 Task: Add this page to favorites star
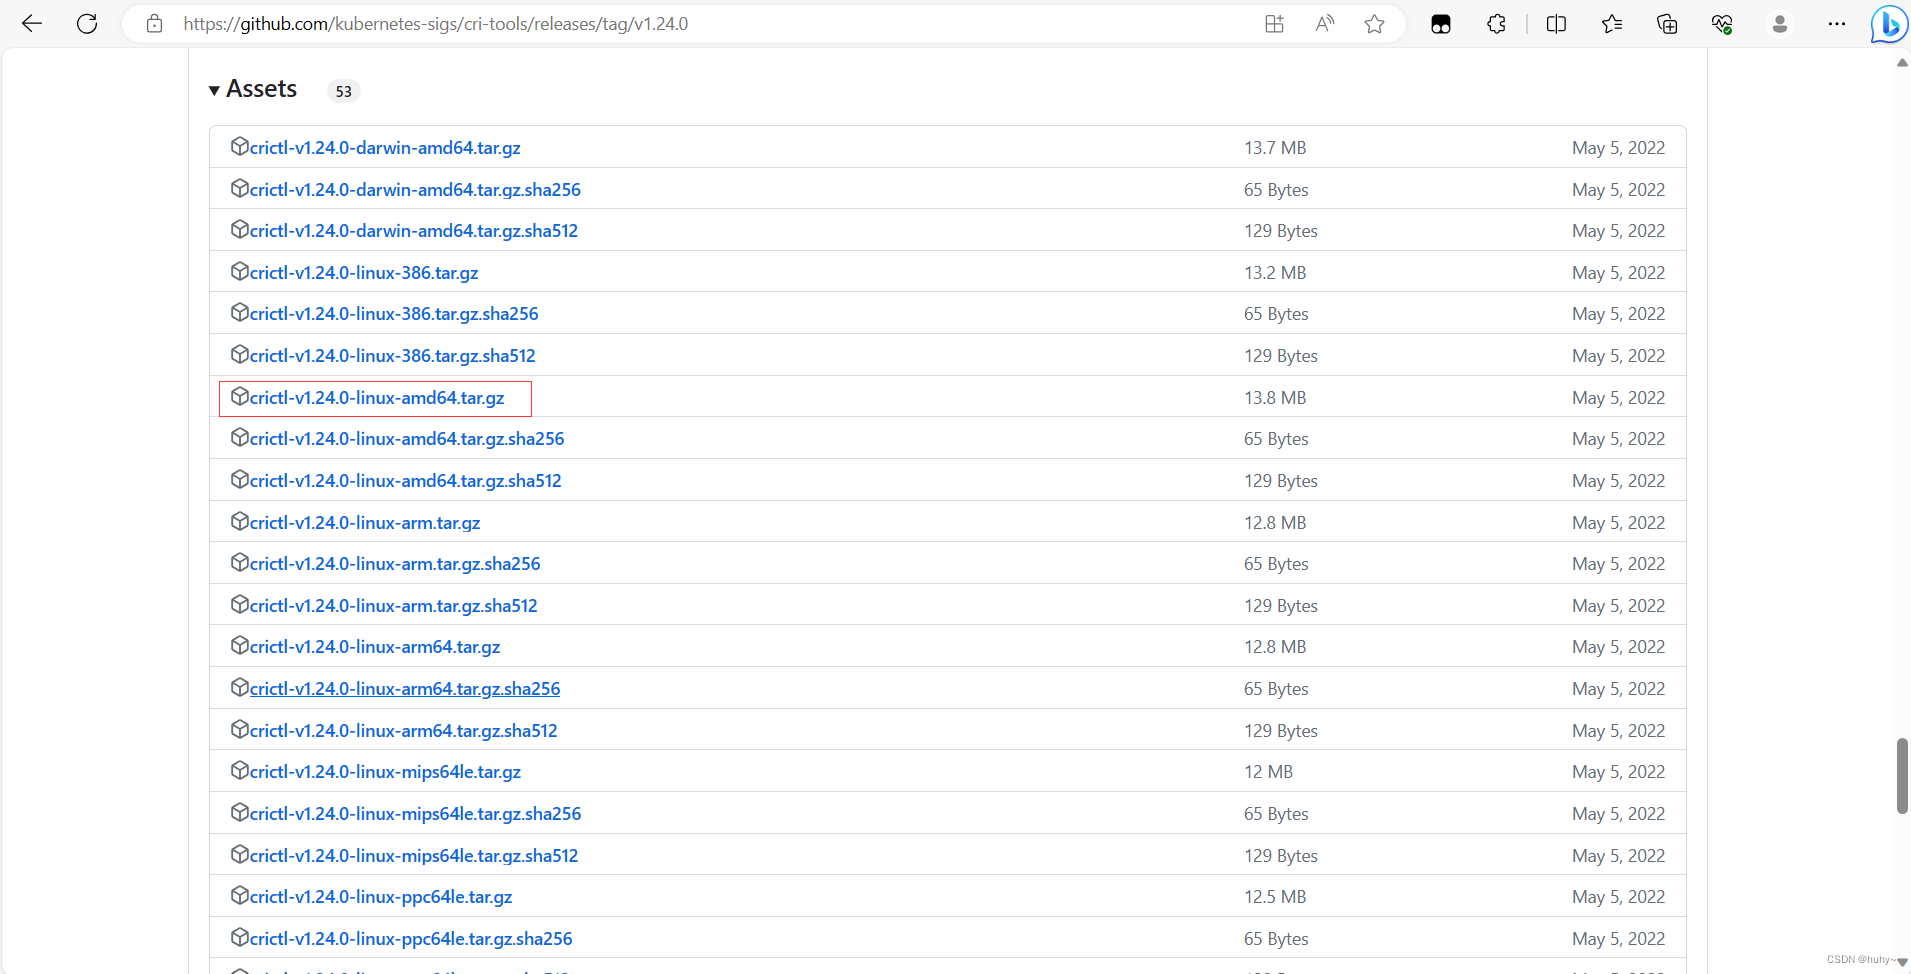point(1375,24)
